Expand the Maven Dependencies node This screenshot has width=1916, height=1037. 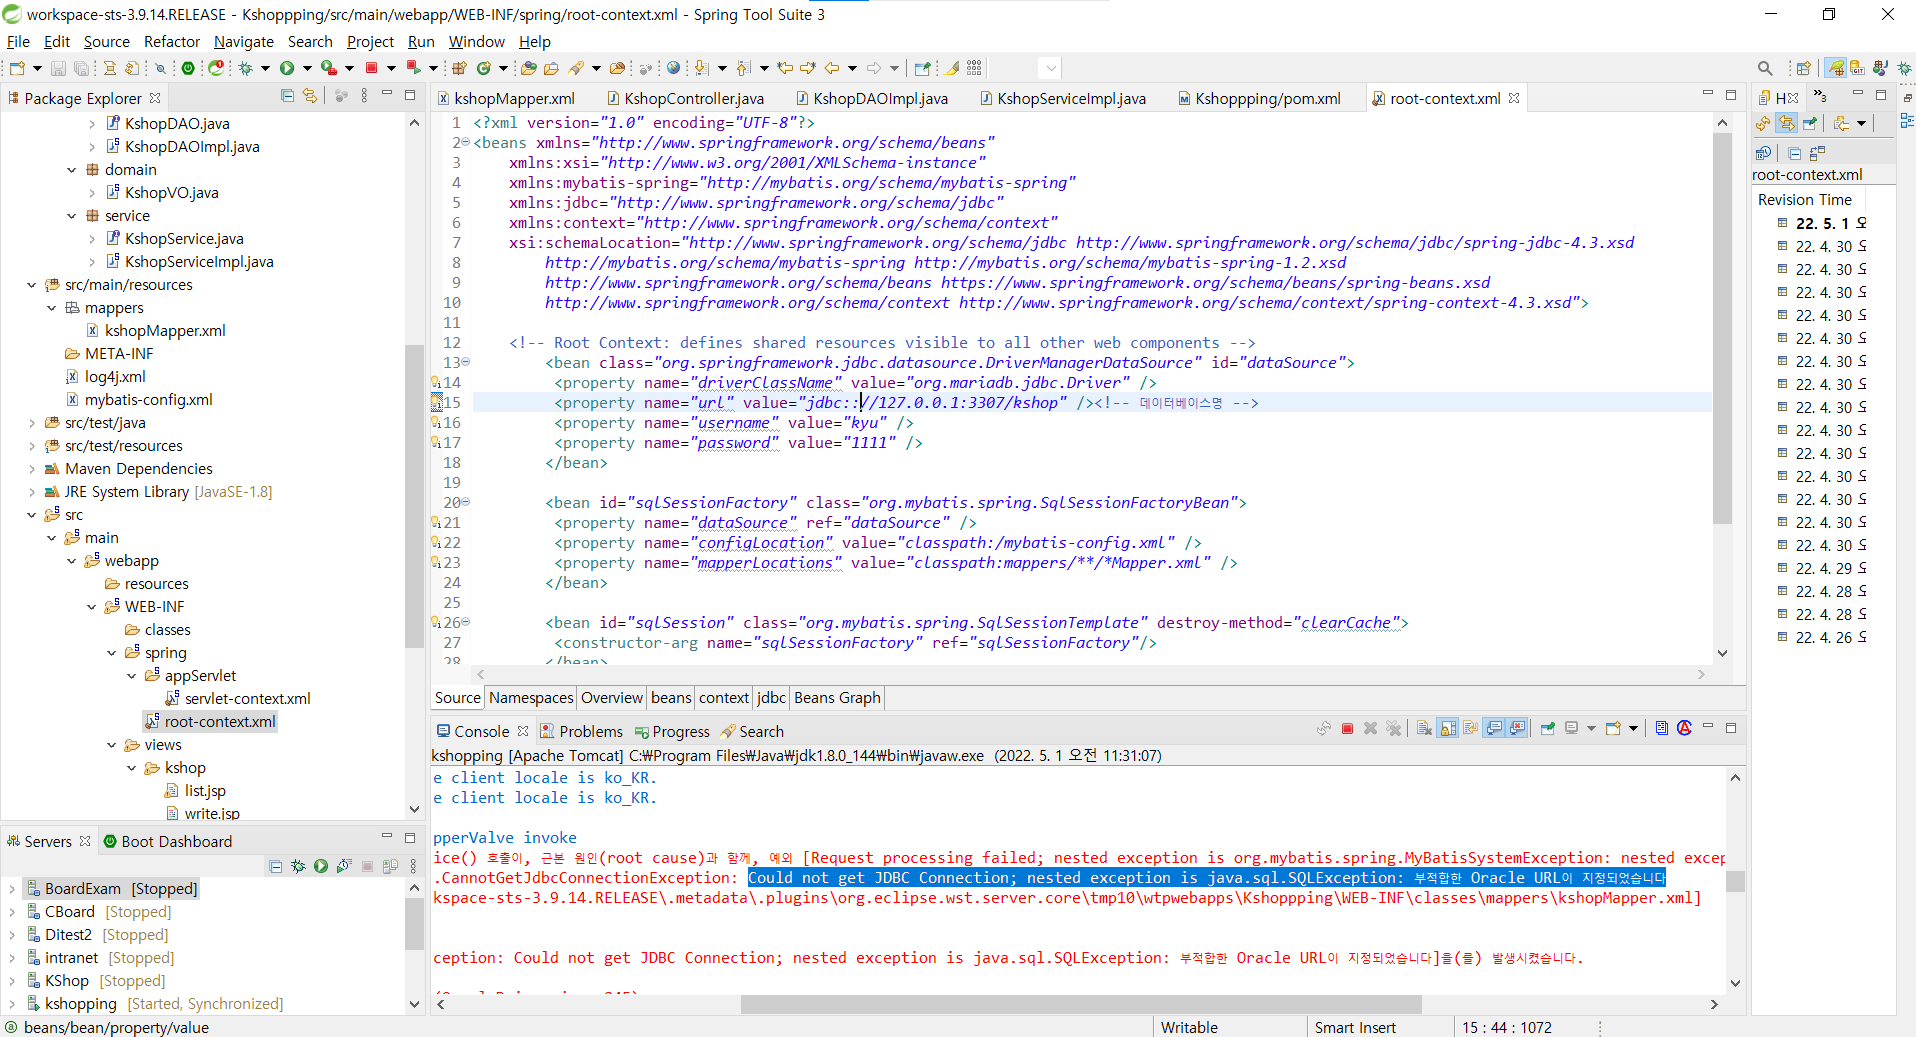click(31, 469)
